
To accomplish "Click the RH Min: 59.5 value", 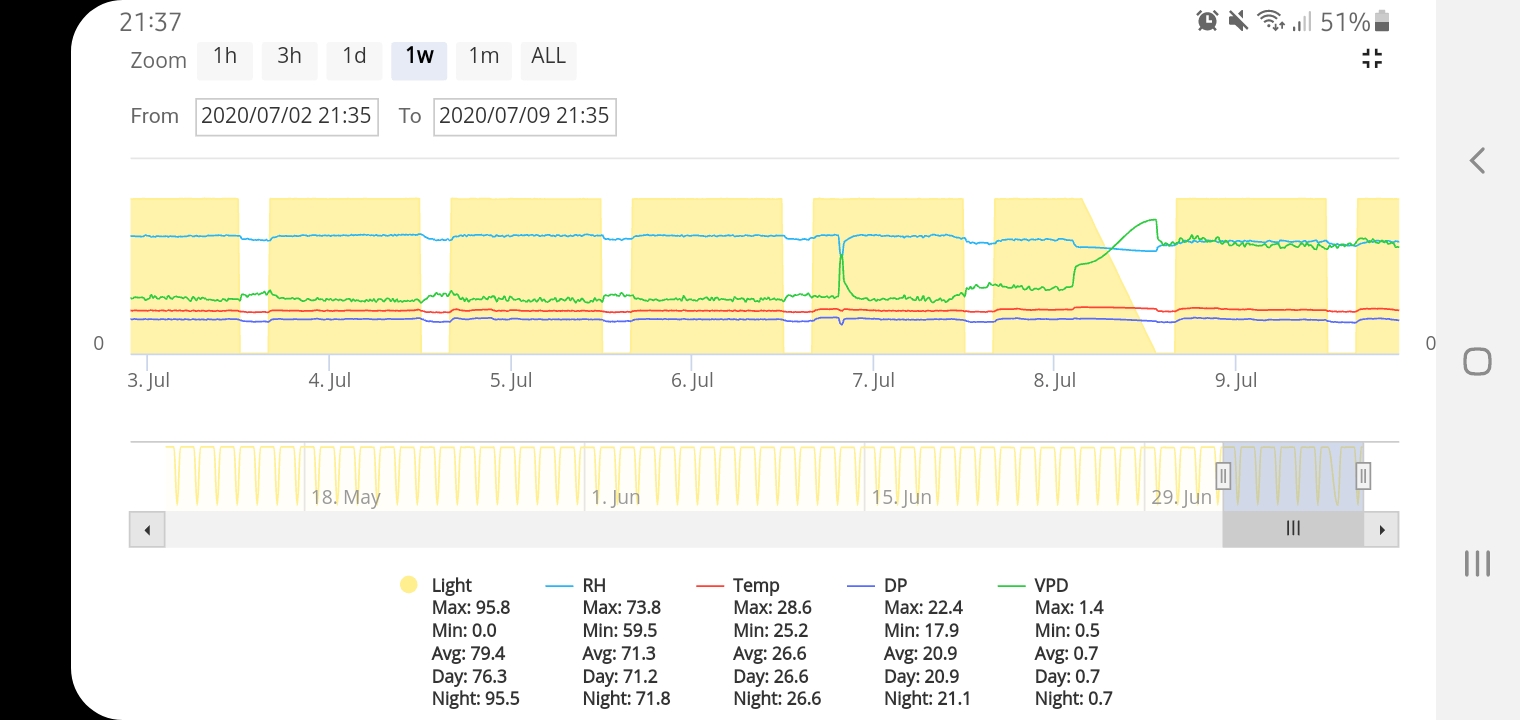I will tap(619, 631).
